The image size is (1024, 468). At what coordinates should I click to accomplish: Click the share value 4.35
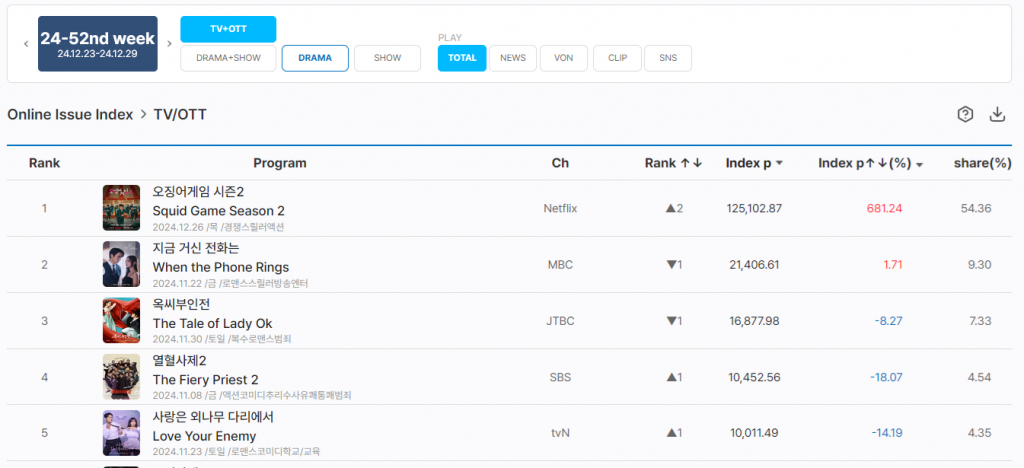point(979,433)
